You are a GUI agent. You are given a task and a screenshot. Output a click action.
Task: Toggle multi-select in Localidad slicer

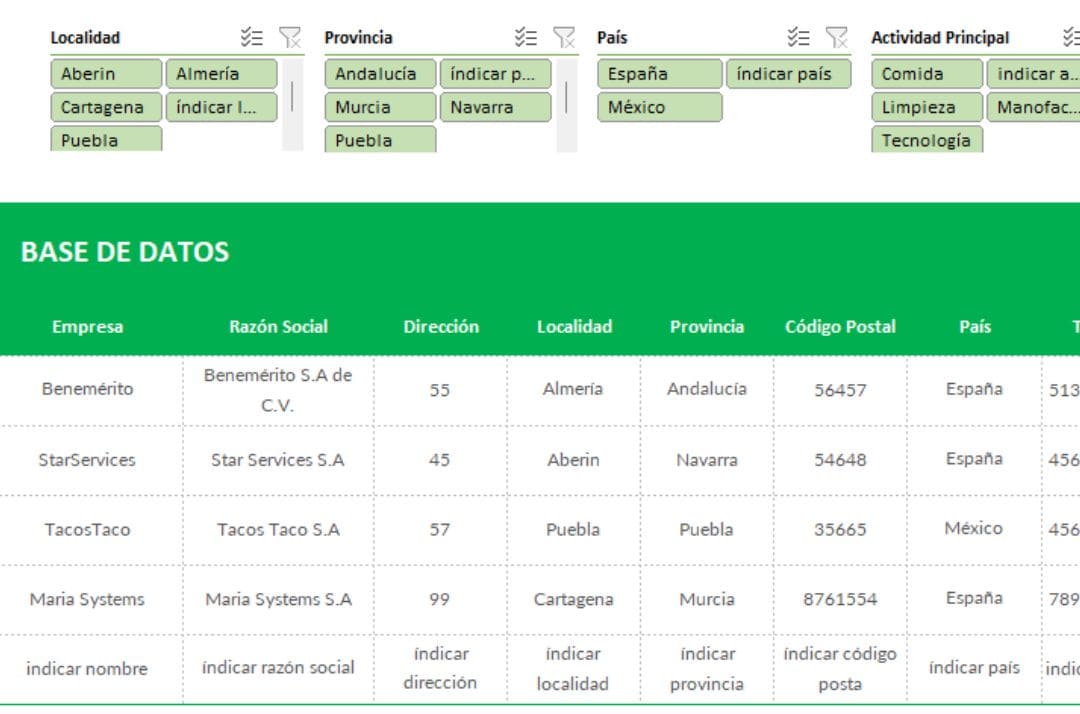coord(251,37)
